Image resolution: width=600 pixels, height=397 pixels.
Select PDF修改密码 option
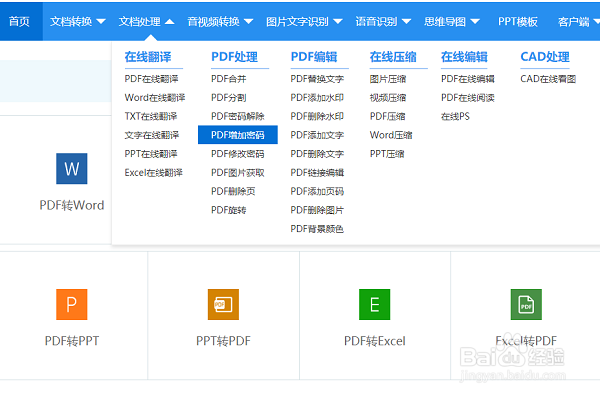coord(238,154)
